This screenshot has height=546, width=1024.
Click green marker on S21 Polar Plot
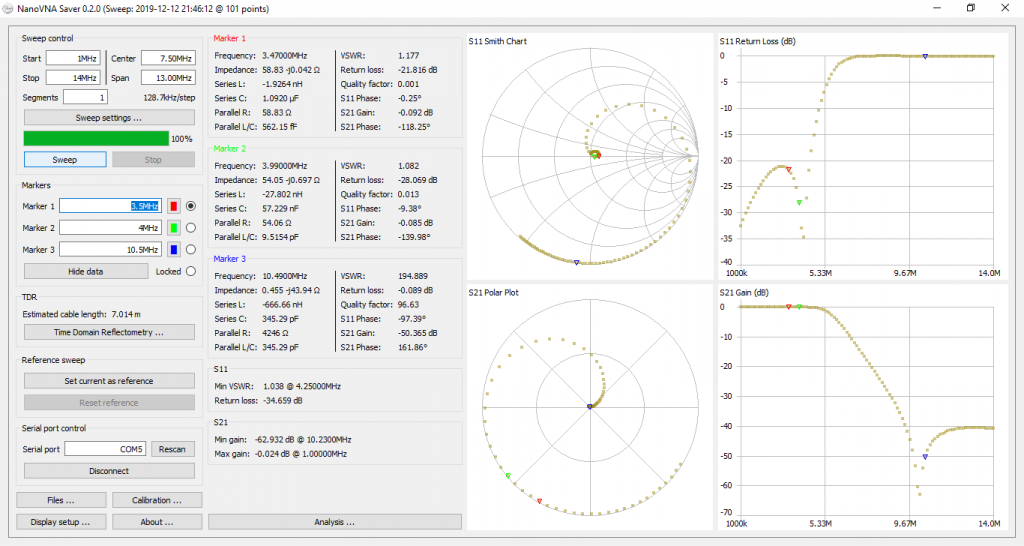(x=508, y=475)
